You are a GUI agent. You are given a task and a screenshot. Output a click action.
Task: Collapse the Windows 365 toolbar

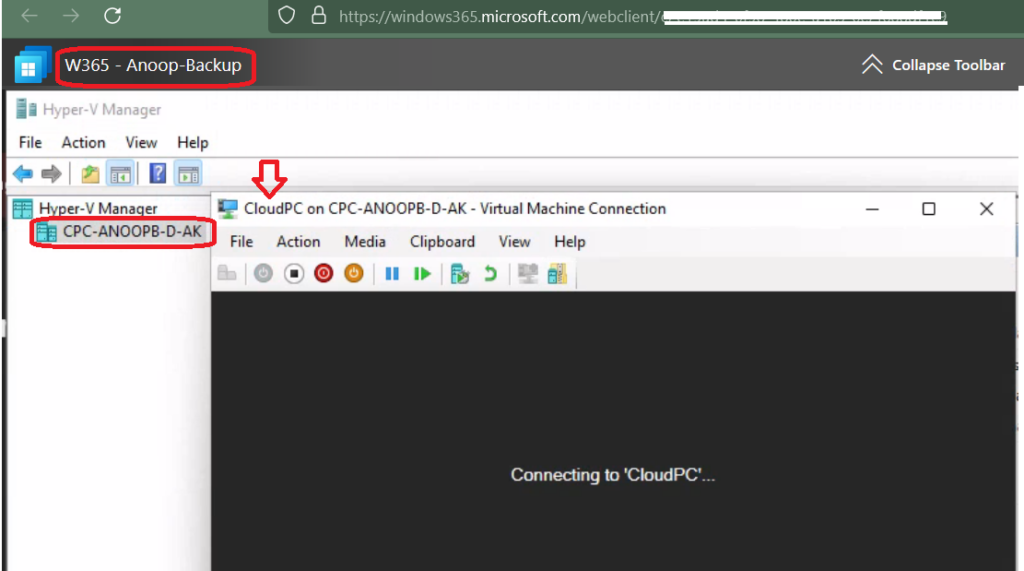933,65
